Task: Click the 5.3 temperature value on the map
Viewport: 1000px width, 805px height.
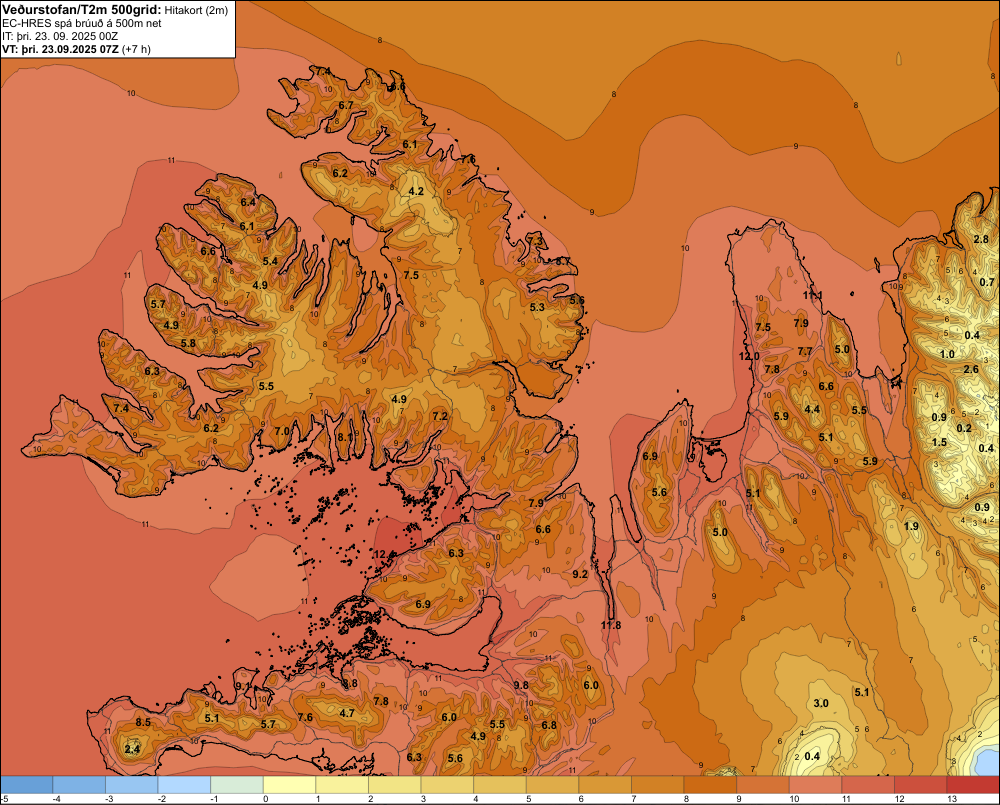Action: (537, 307)
